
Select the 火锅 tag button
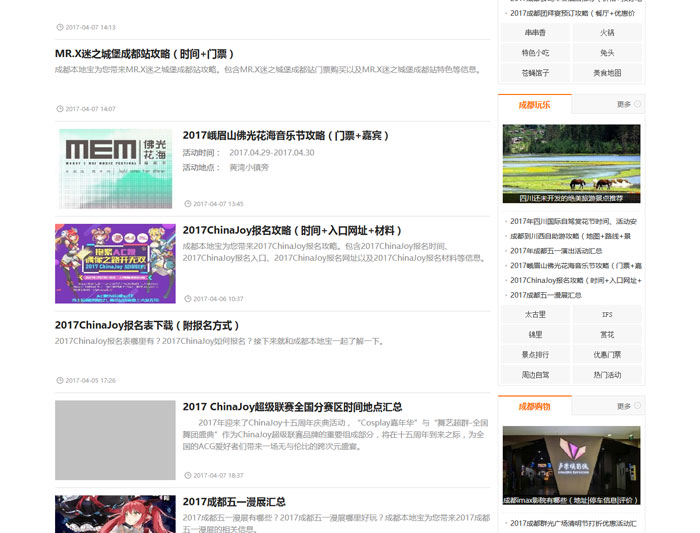pos(607,33)
